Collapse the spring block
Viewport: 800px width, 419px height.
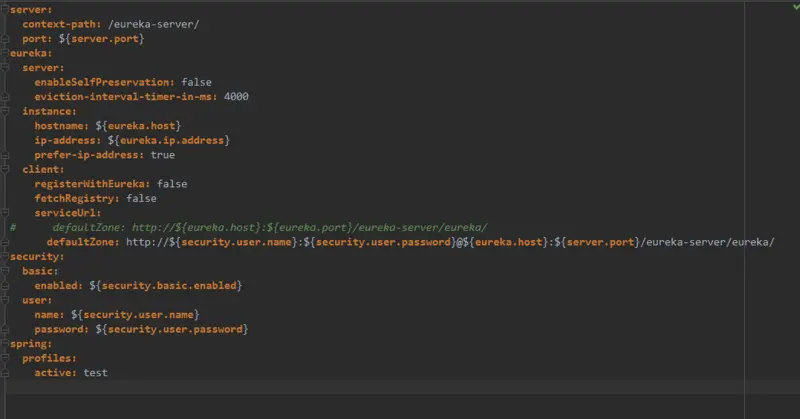(5, 343)
